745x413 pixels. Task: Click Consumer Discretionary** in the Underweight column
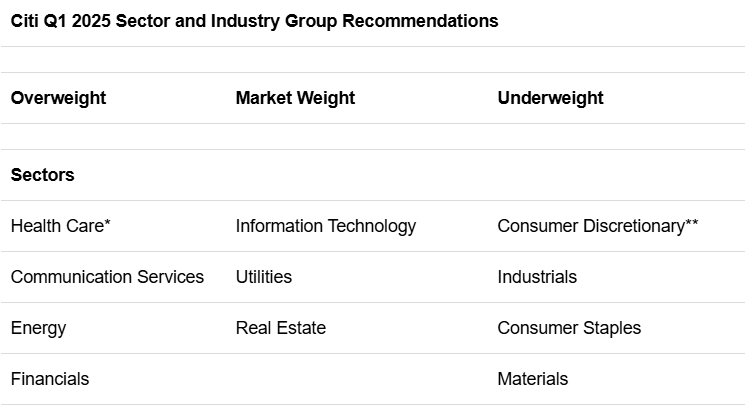[590, 226]
